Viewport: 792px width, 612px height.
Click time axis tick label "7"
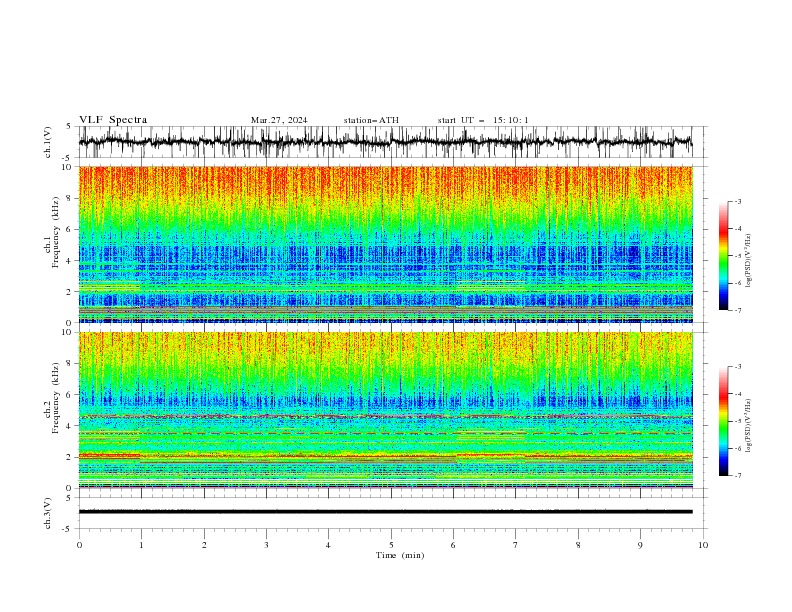(516, 545)
